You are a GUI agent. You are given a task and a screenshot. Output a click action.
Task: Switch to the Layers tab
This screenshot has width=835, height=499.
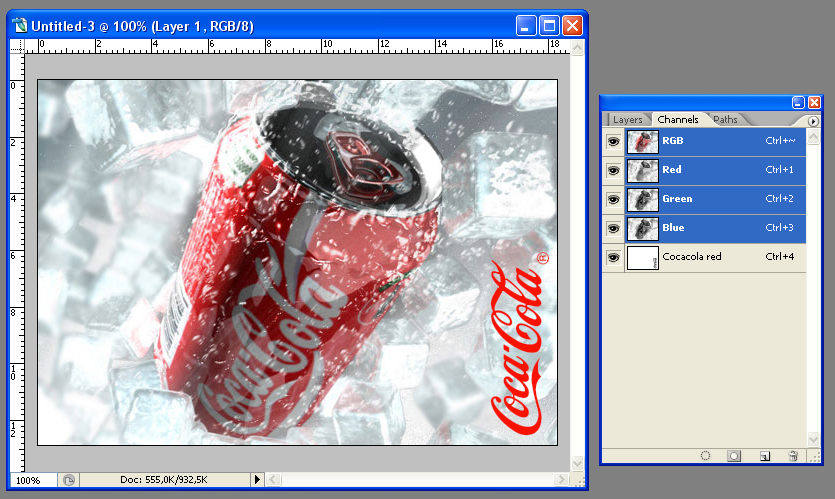[627, 119]
